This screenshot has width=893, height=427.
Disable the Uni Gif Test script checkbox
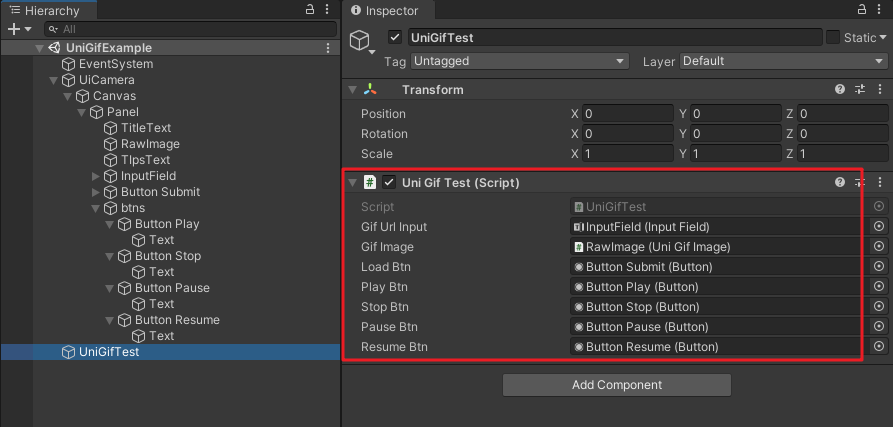point(389,182)
